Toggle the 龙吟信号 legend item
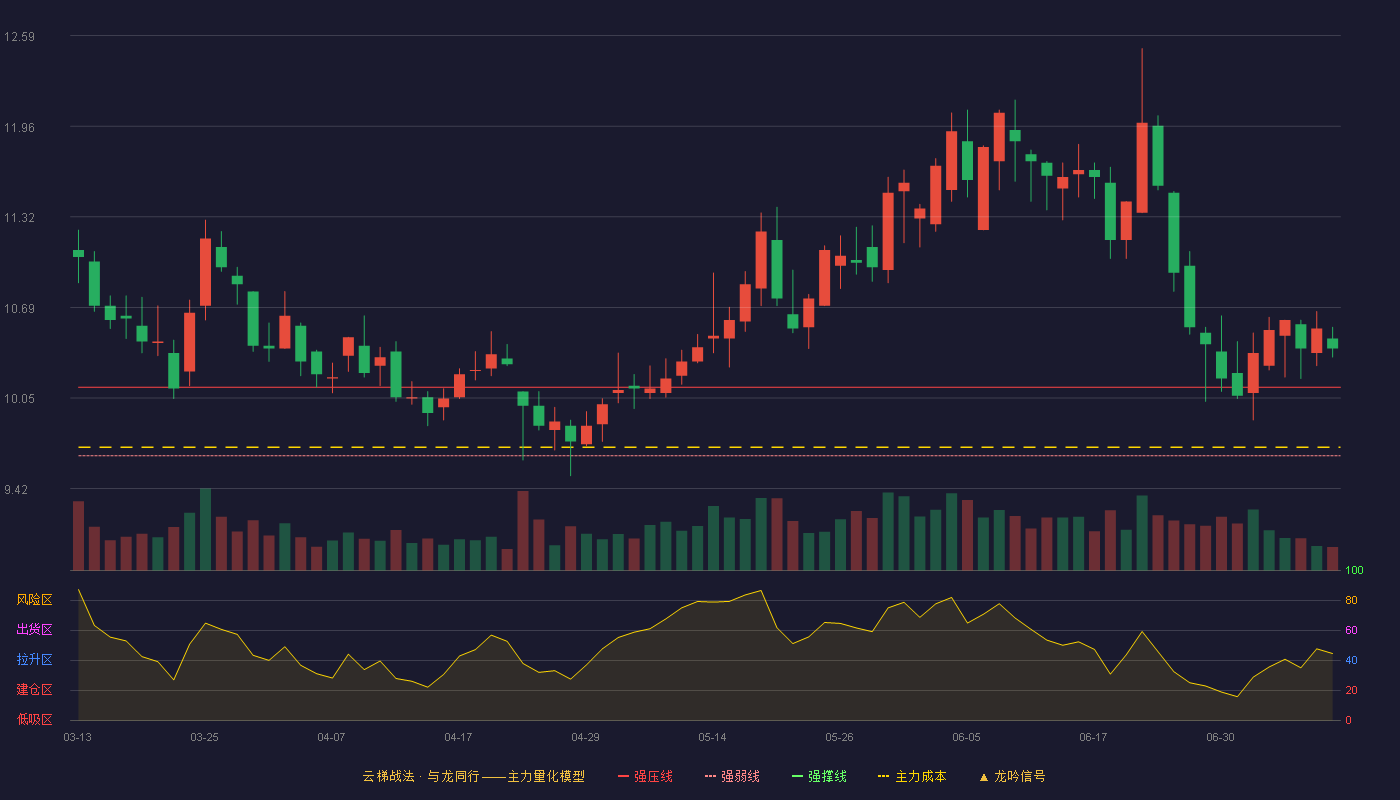The height and width of the screenshot is (800, 1400). 1012,776
